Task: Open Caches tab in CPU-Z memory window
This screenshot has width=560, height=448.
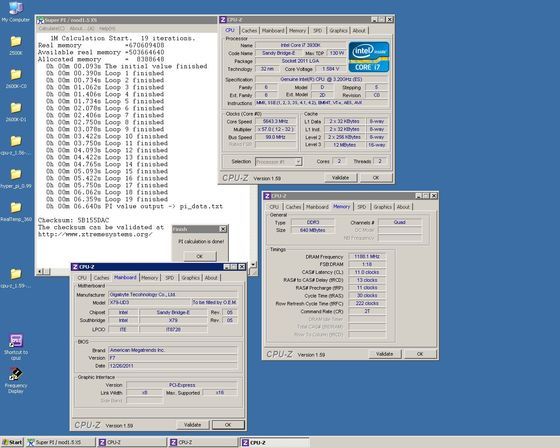Action: click(294, 207)
